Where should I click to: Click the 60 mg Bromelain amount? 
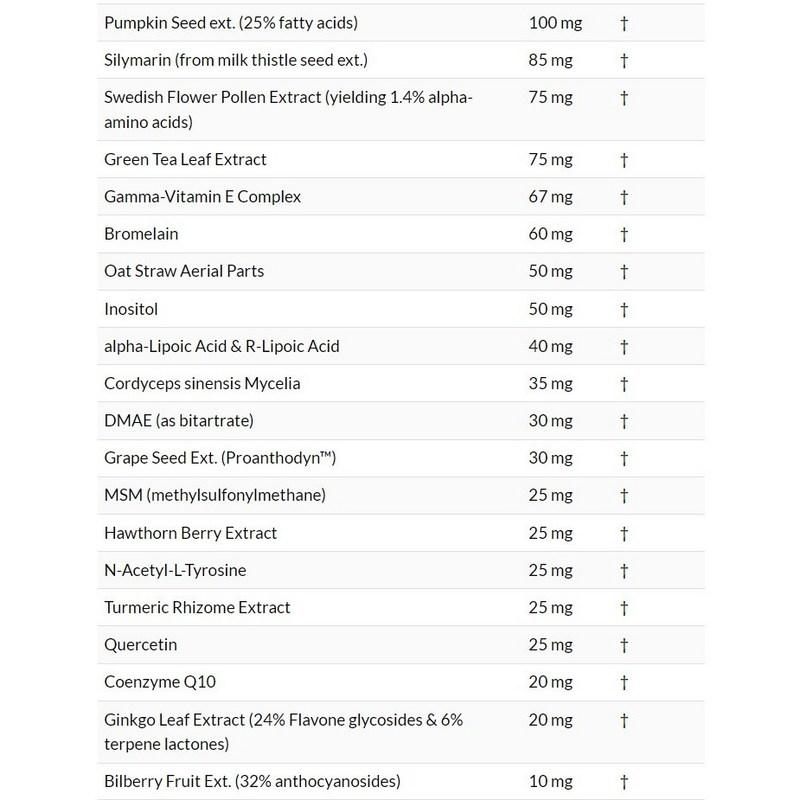(x=551, y=234)
